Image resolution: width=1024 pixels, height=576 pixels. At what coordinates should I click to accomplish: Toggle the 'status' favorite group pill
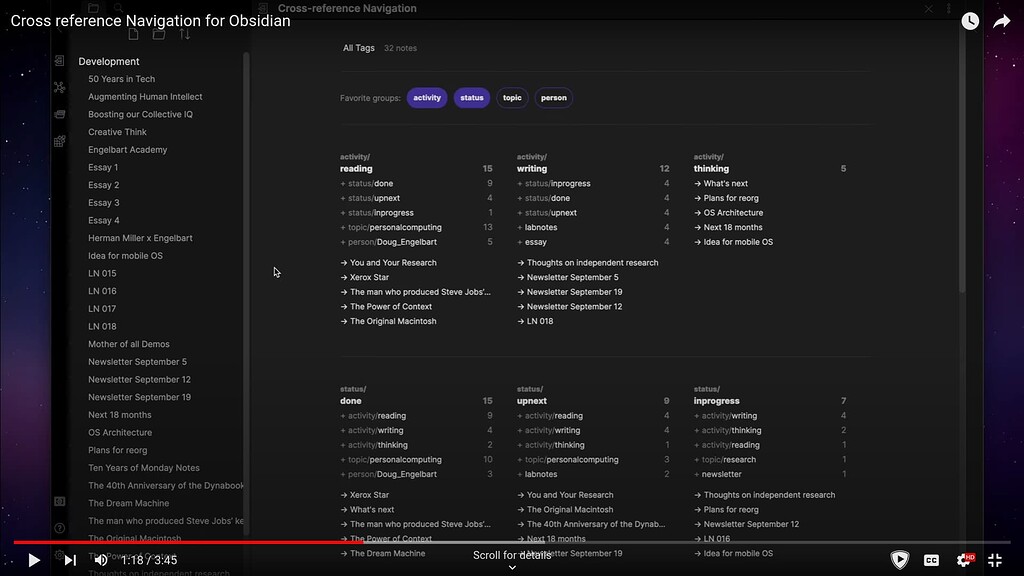click(471, 97)
